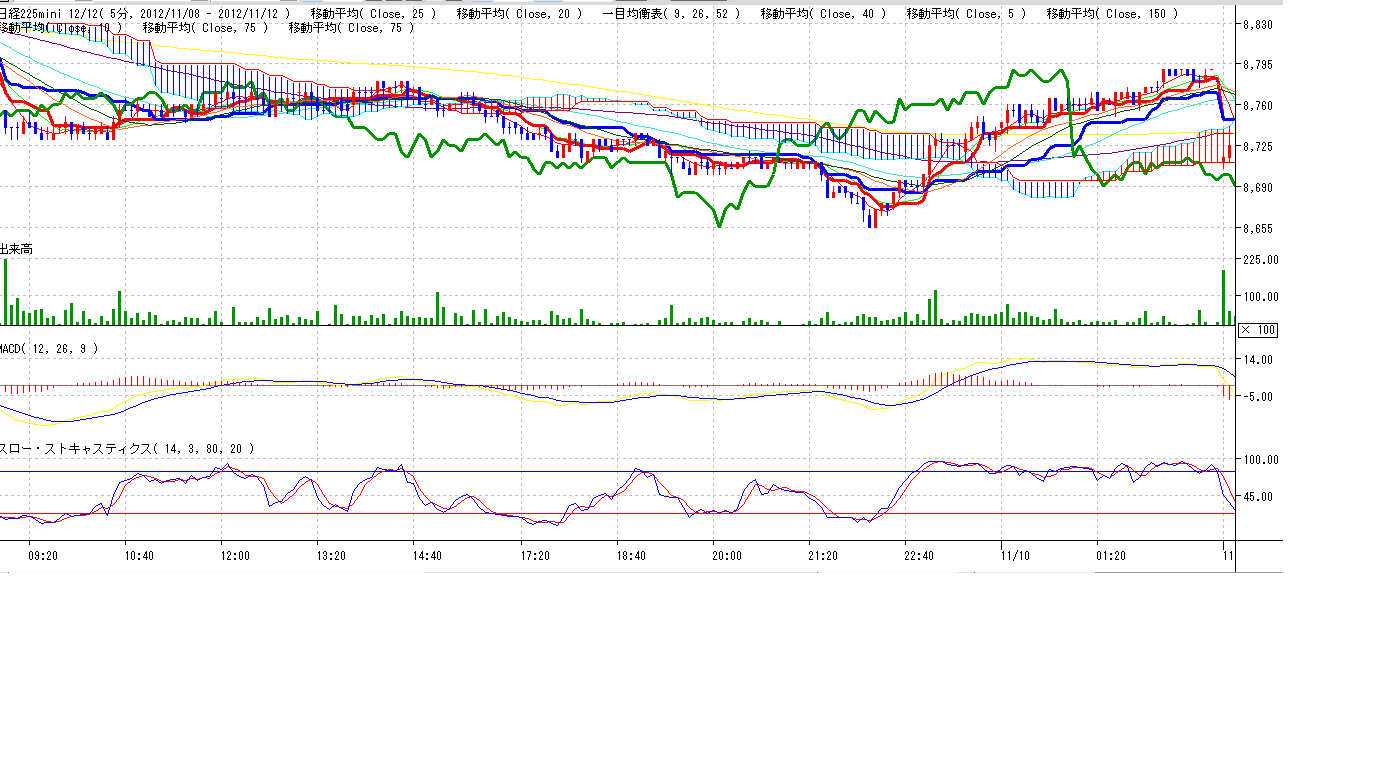Click the 225.00 volume axis label

1259,260
